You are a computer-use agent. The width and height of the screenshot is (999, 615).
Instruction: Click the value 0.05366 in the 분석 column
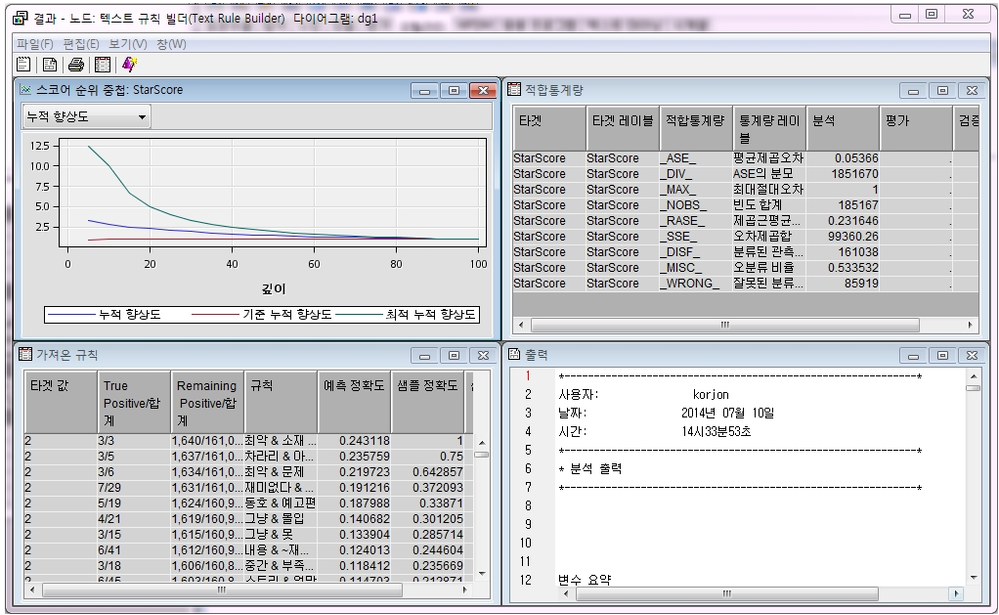point(842,158)
